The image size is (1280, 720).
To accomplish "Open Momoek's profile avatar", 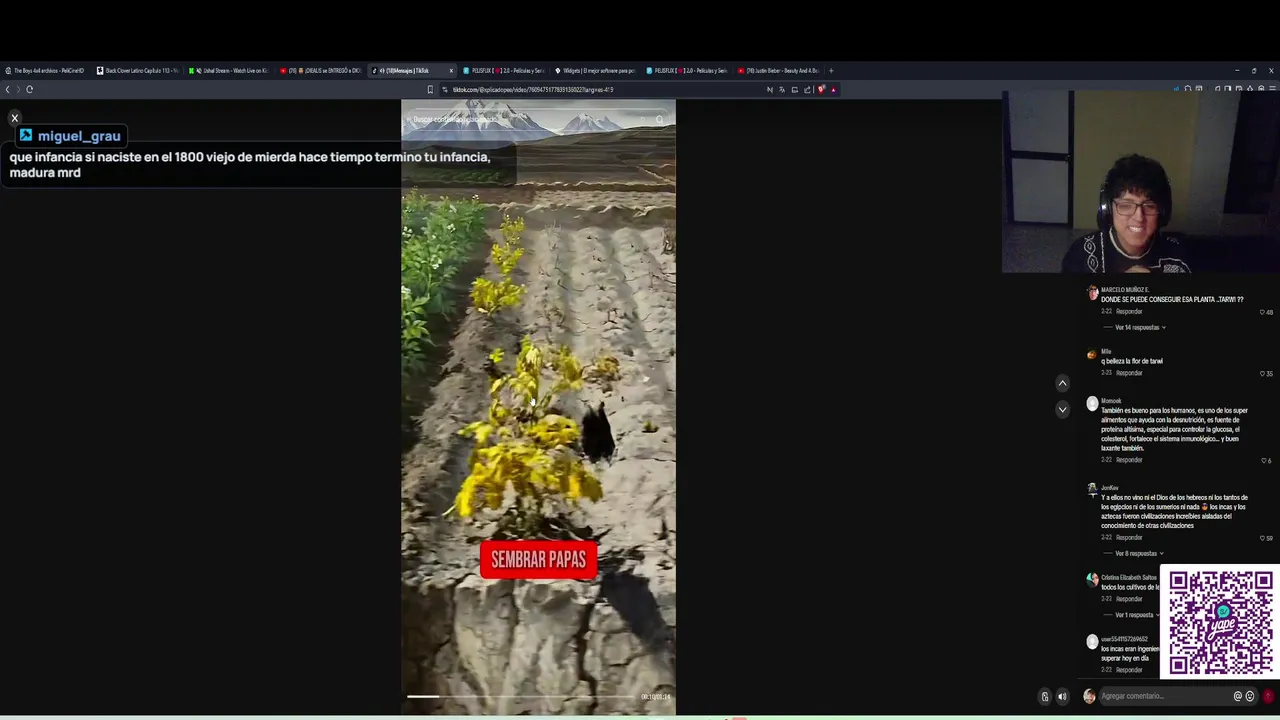I will pos(1092,404).
